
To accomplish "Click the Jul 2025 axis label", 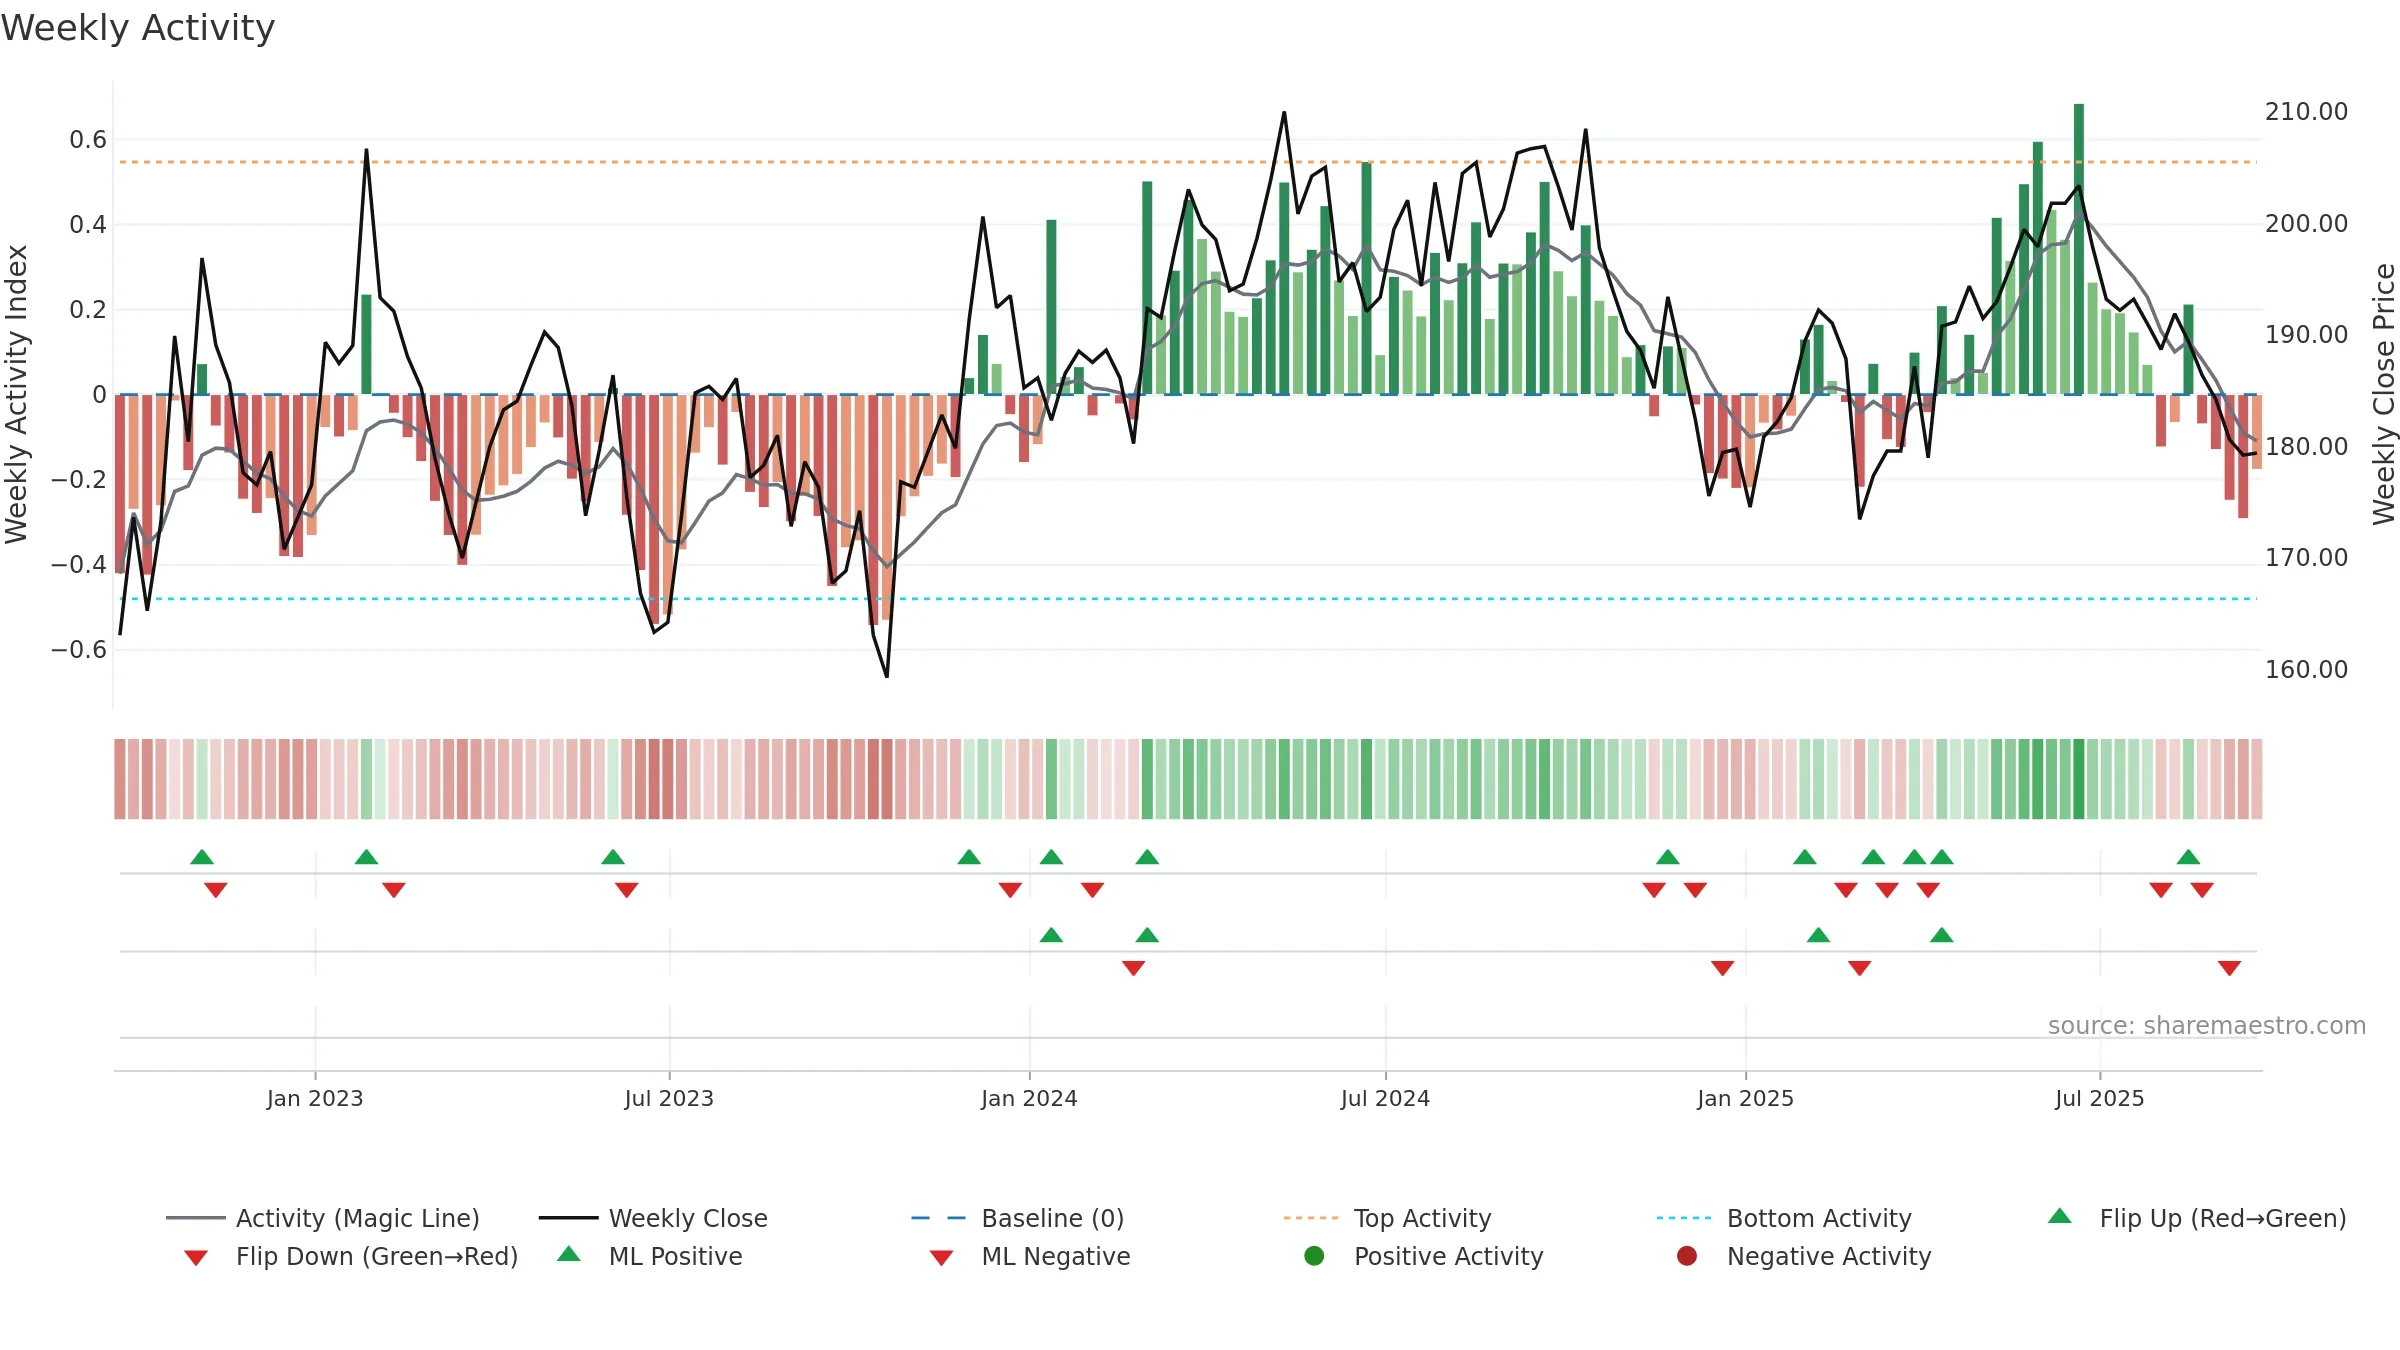I will [x=2100, y=1098].
